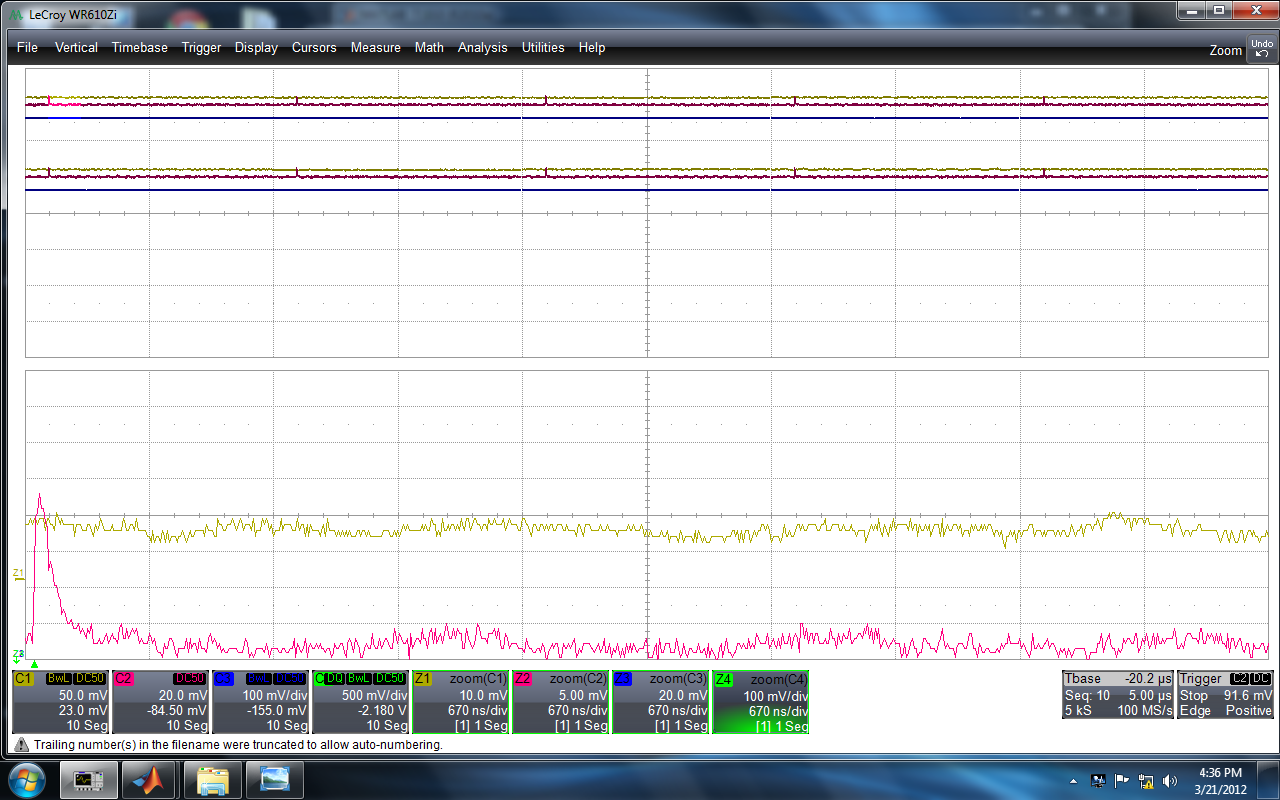Image resolution: width=1280 pixels, height=800 pixels.
Task: Open the File menu
Action: coord(27,47)
